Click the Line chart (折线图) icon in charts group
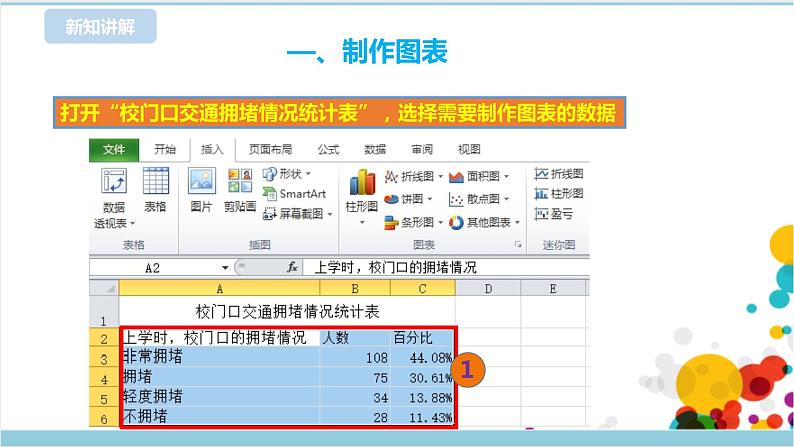Image resolution: width=794 pixels, height=447 pixels. (391, 176)
